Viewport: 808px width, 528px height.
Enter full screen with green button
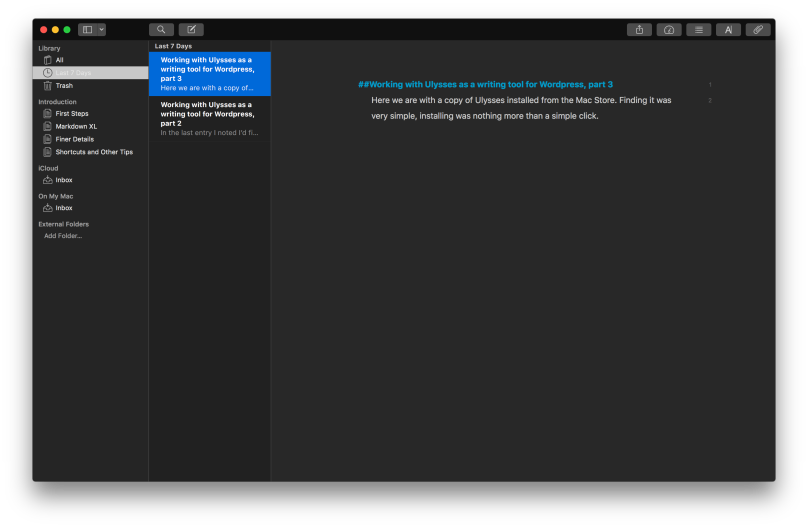(x=67, y=30)
